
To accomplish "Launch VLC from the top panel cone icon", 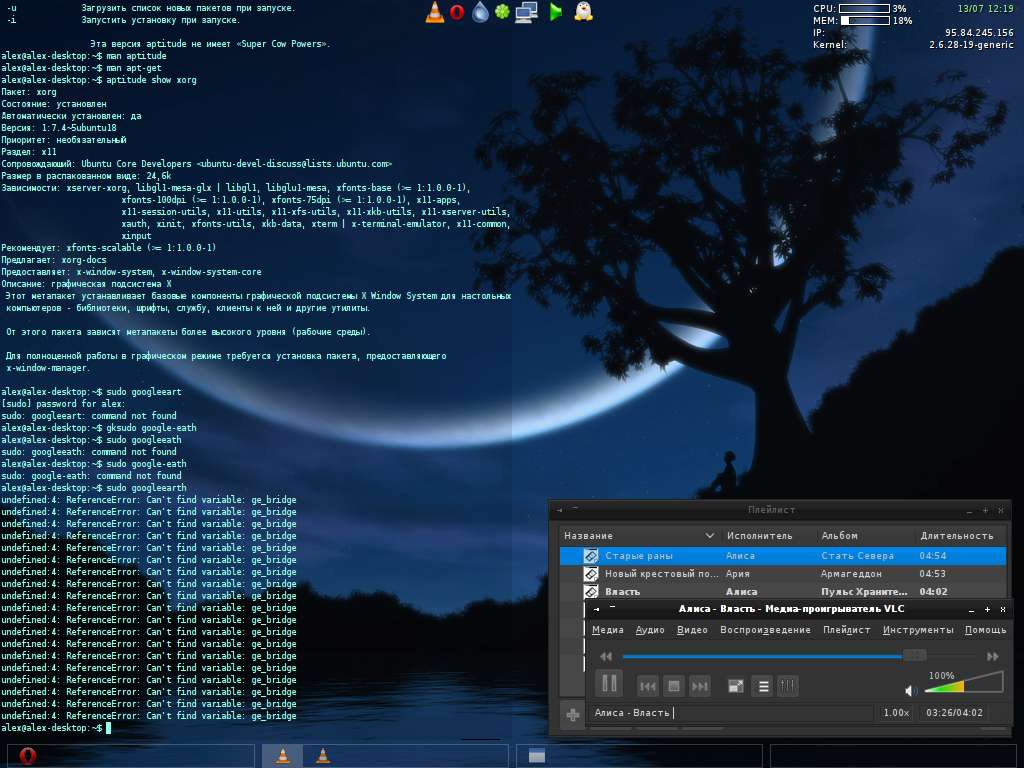I will [x=435, y=12].
